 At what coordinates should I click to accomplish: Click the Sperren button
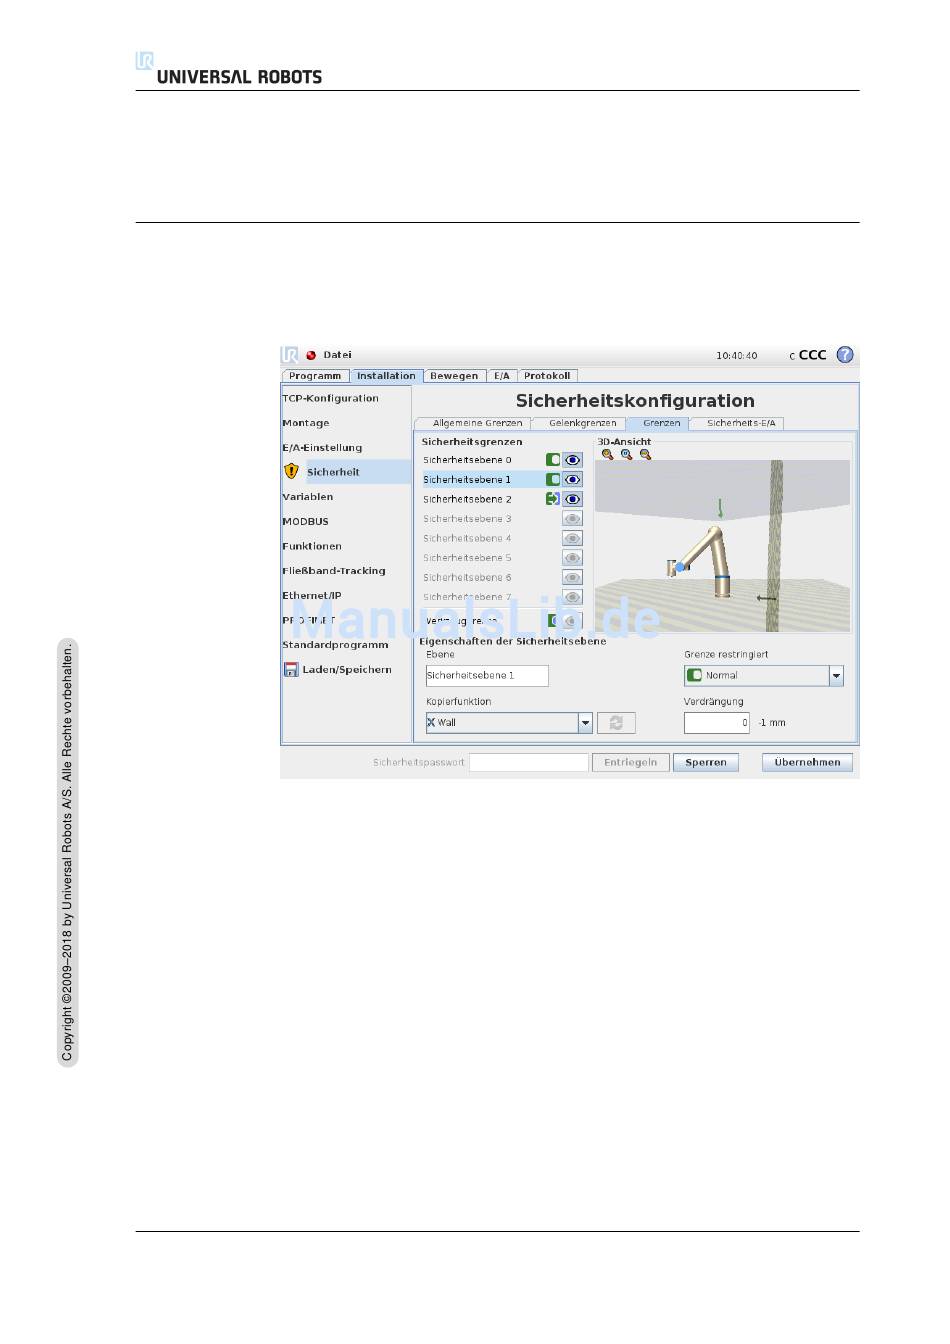pos(706,762)
